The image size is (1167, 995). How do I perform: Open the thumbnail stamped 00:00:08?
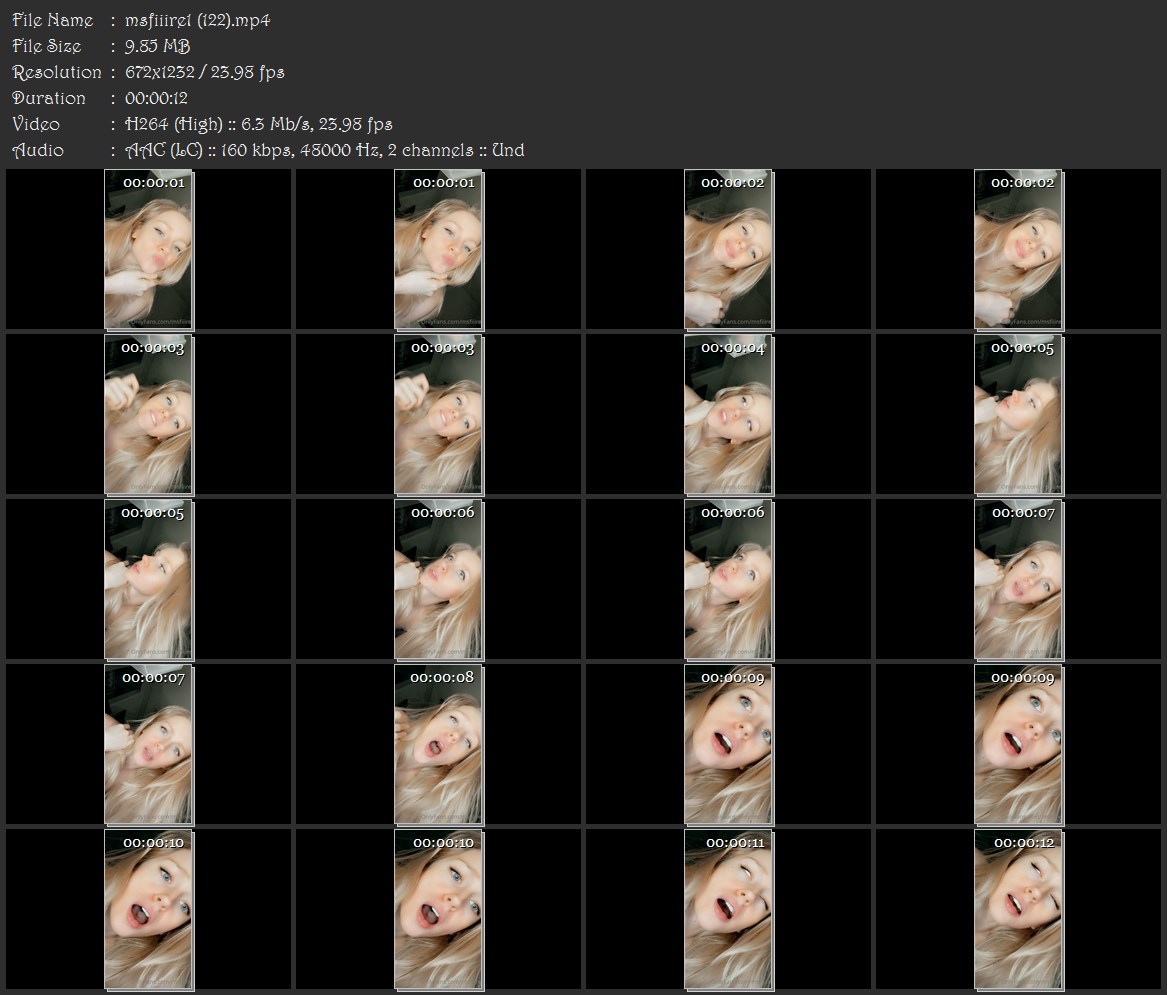439,744
